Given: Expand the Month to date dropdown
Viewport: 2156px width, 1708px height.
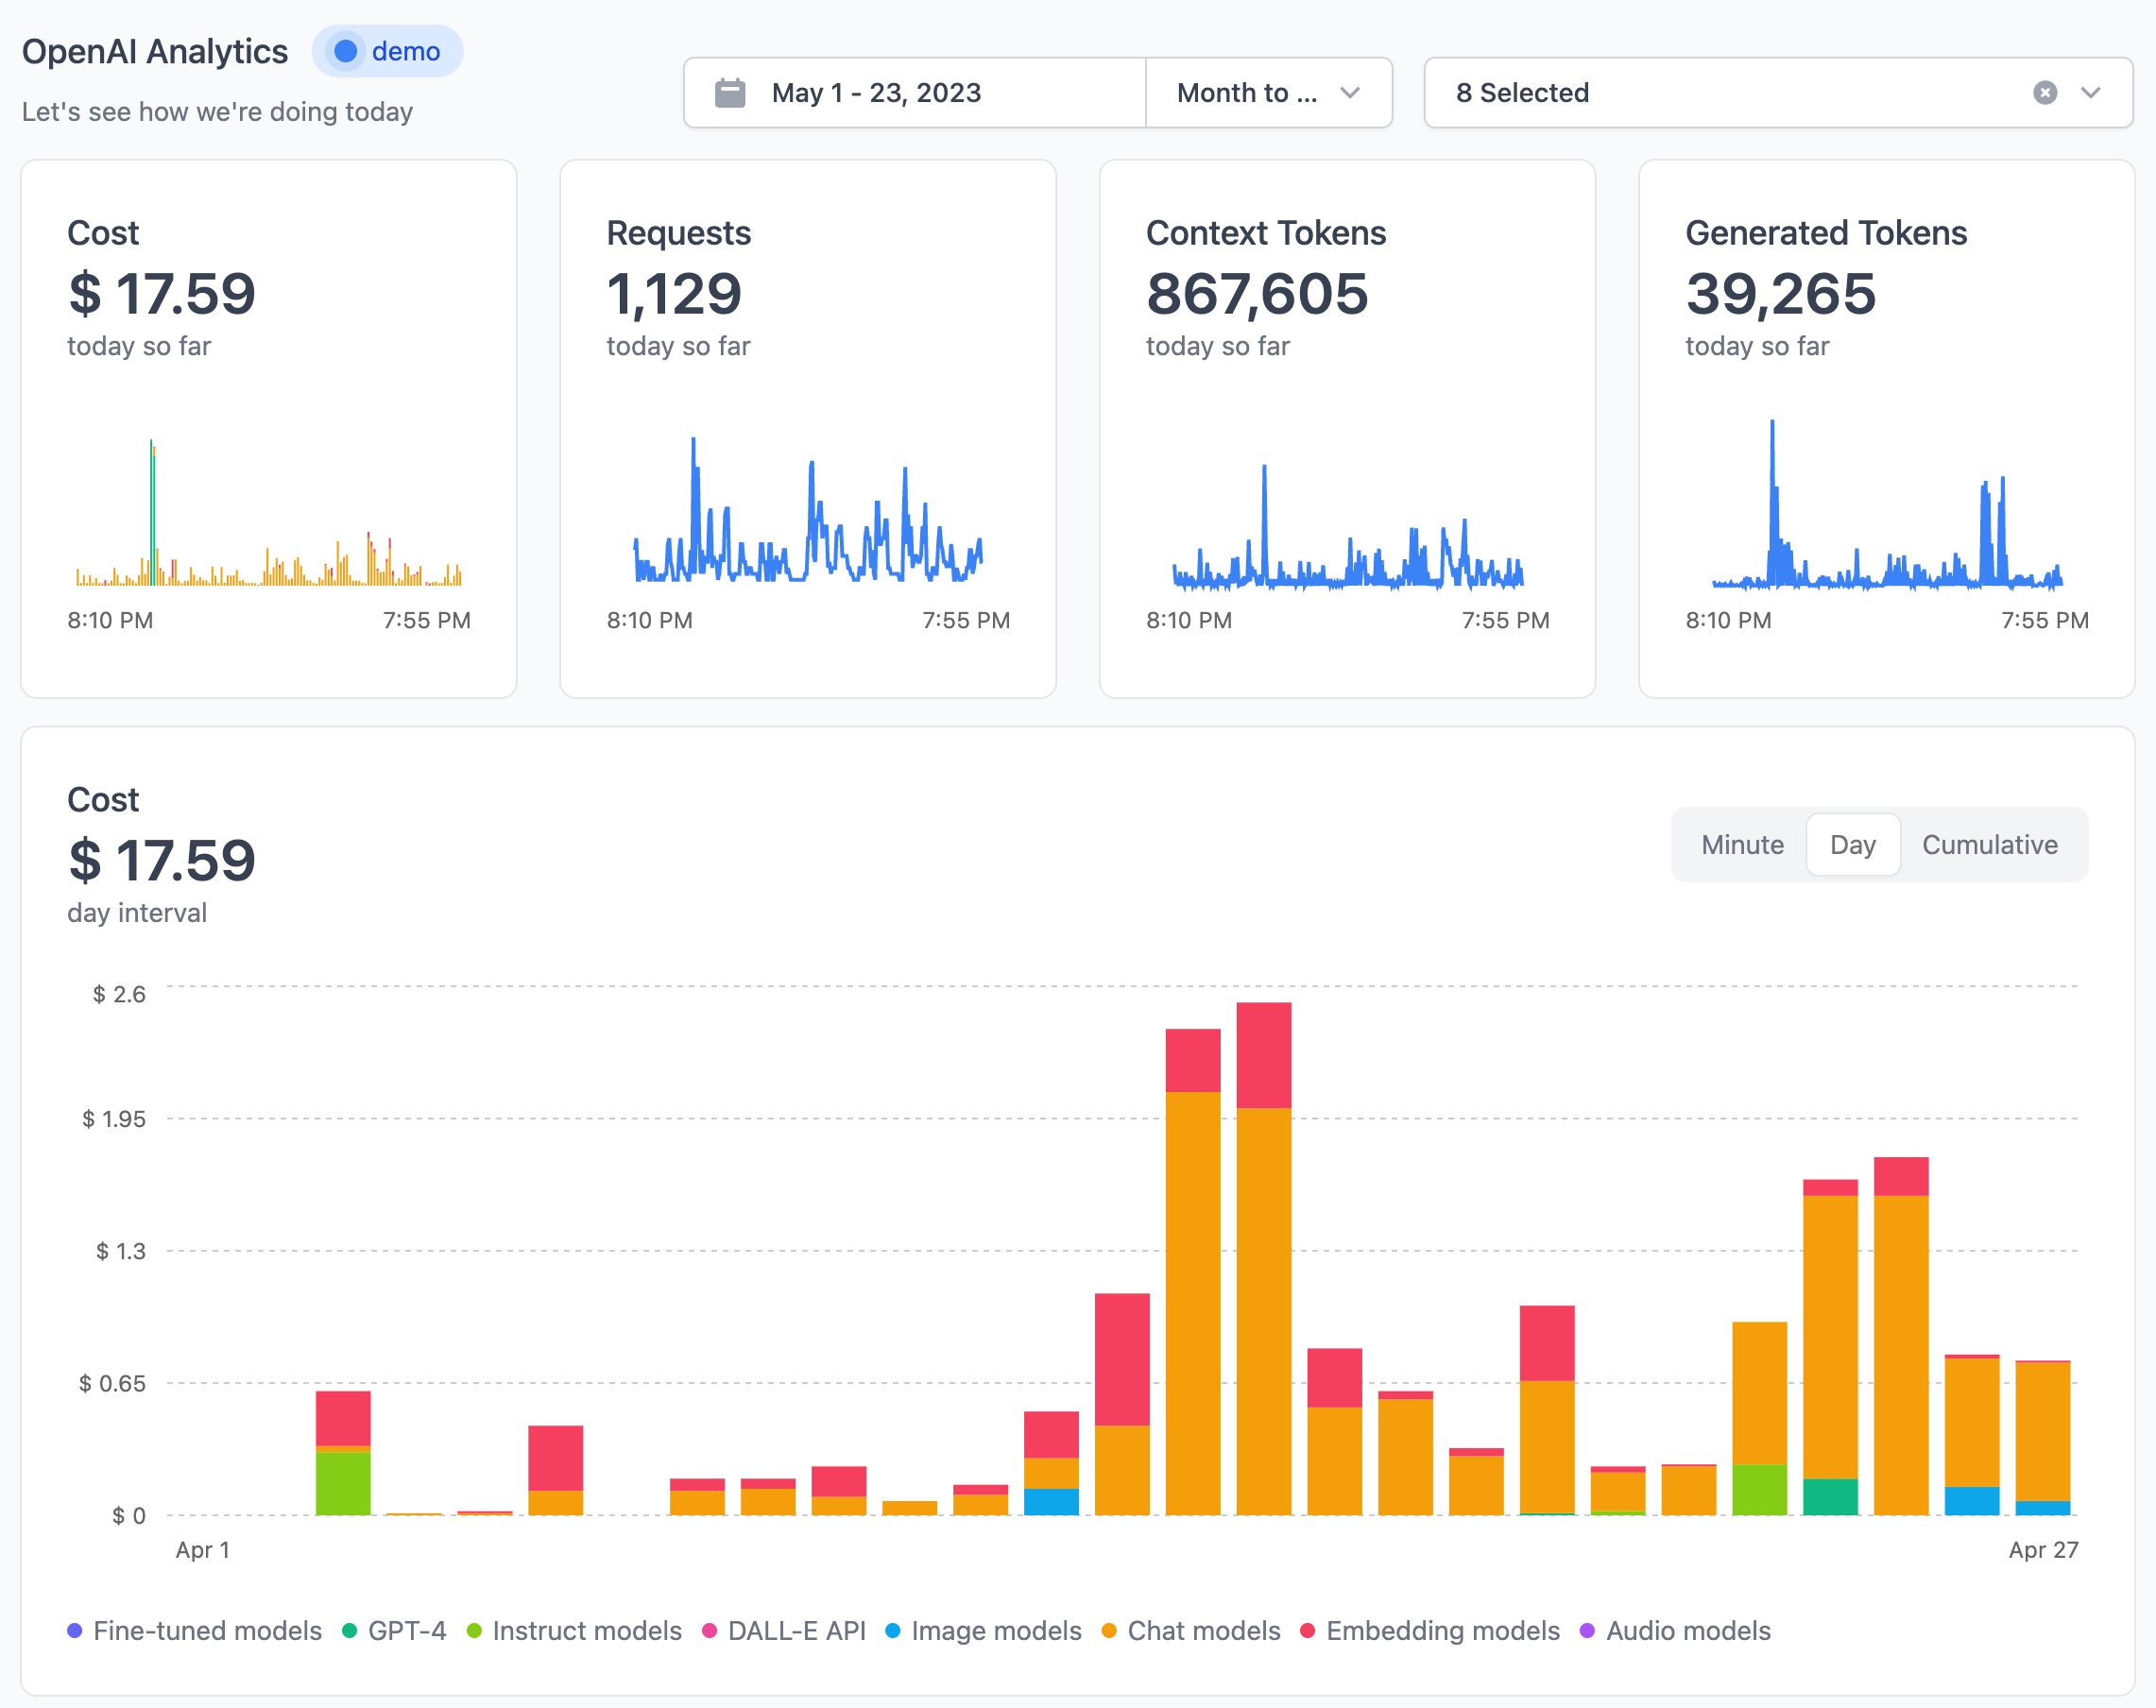Looking at the screenshot, I should (x=1269, y=93).
